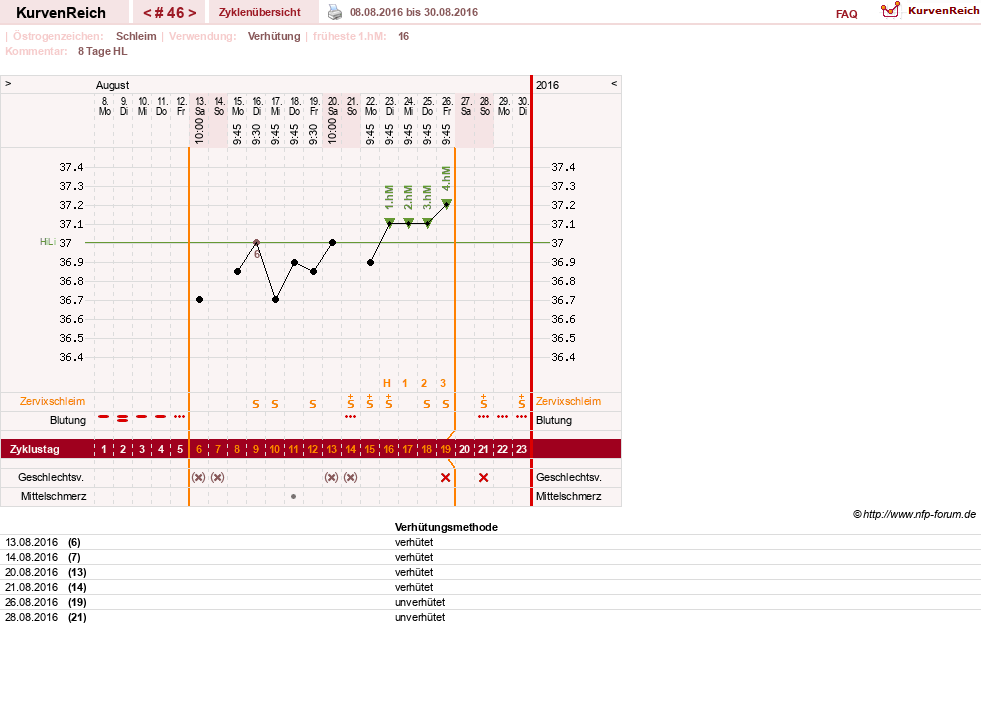The image size is (981, 706).
Task: Click the spotting dots on cycle day 22
Action: [x=502, y=416]
